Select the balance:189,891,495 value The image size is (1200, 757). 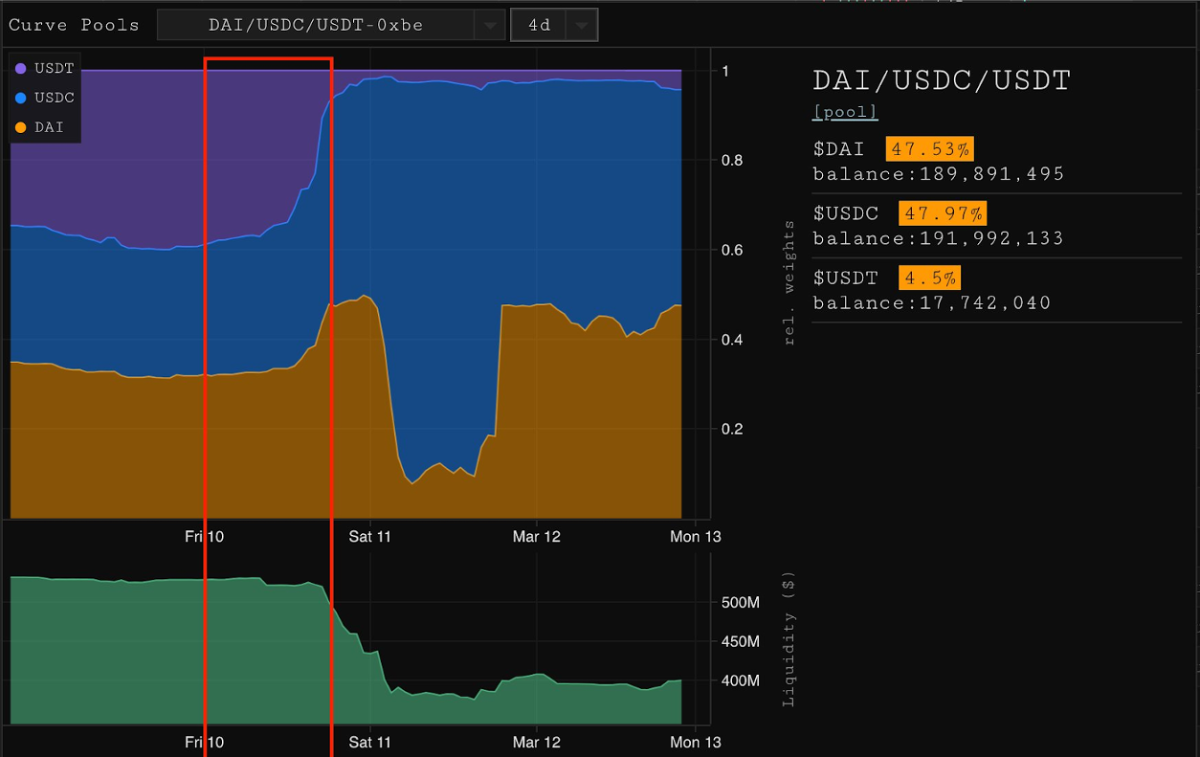938,175
